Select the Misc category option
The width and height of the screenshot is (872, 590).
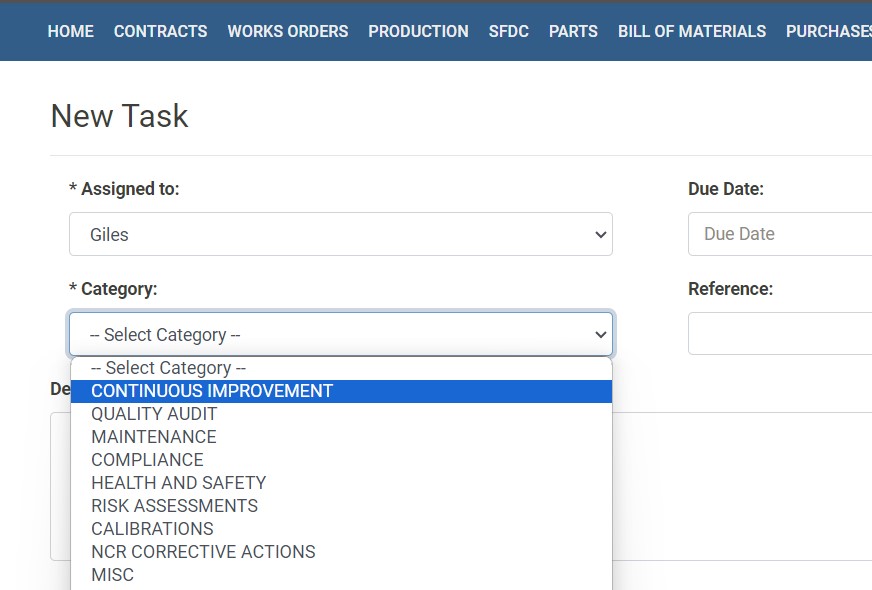[x=112, y=575]
